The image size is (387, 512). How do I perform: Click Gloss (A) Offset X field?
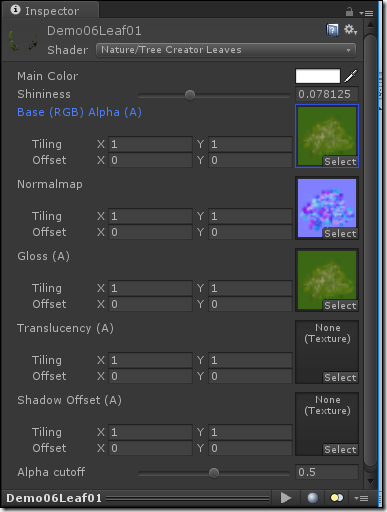tap(150, 304)
